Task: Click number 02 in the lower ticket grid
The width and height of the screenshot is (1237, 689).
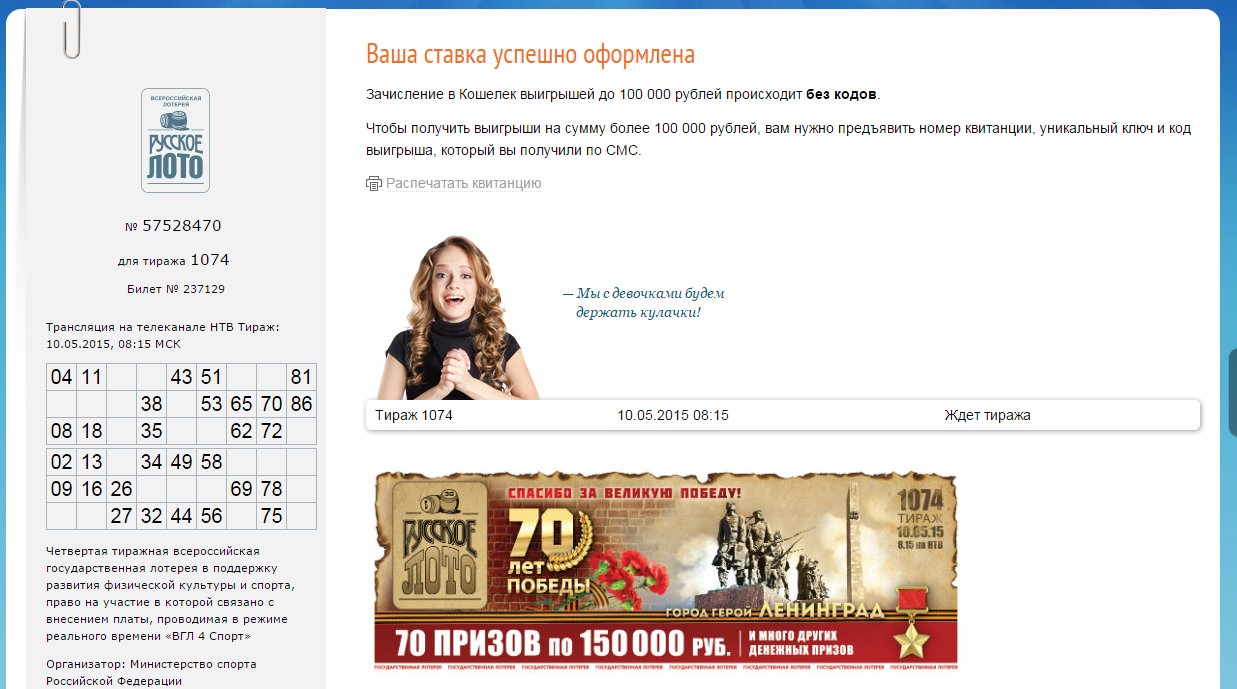Action: pyautogui.click(x=61, y=462)
